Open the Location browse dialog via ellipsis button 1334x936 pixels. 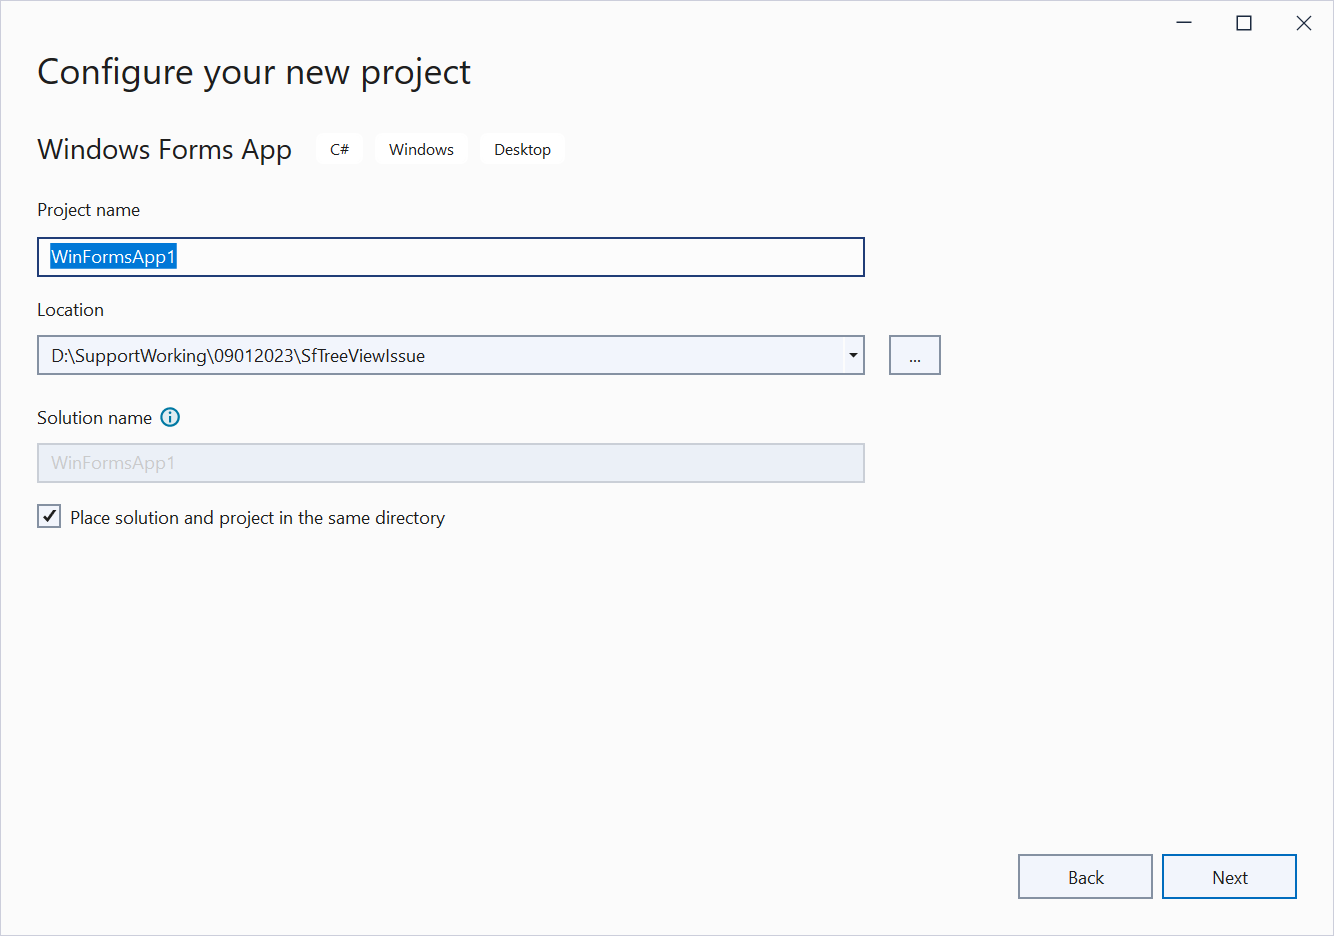914,355
